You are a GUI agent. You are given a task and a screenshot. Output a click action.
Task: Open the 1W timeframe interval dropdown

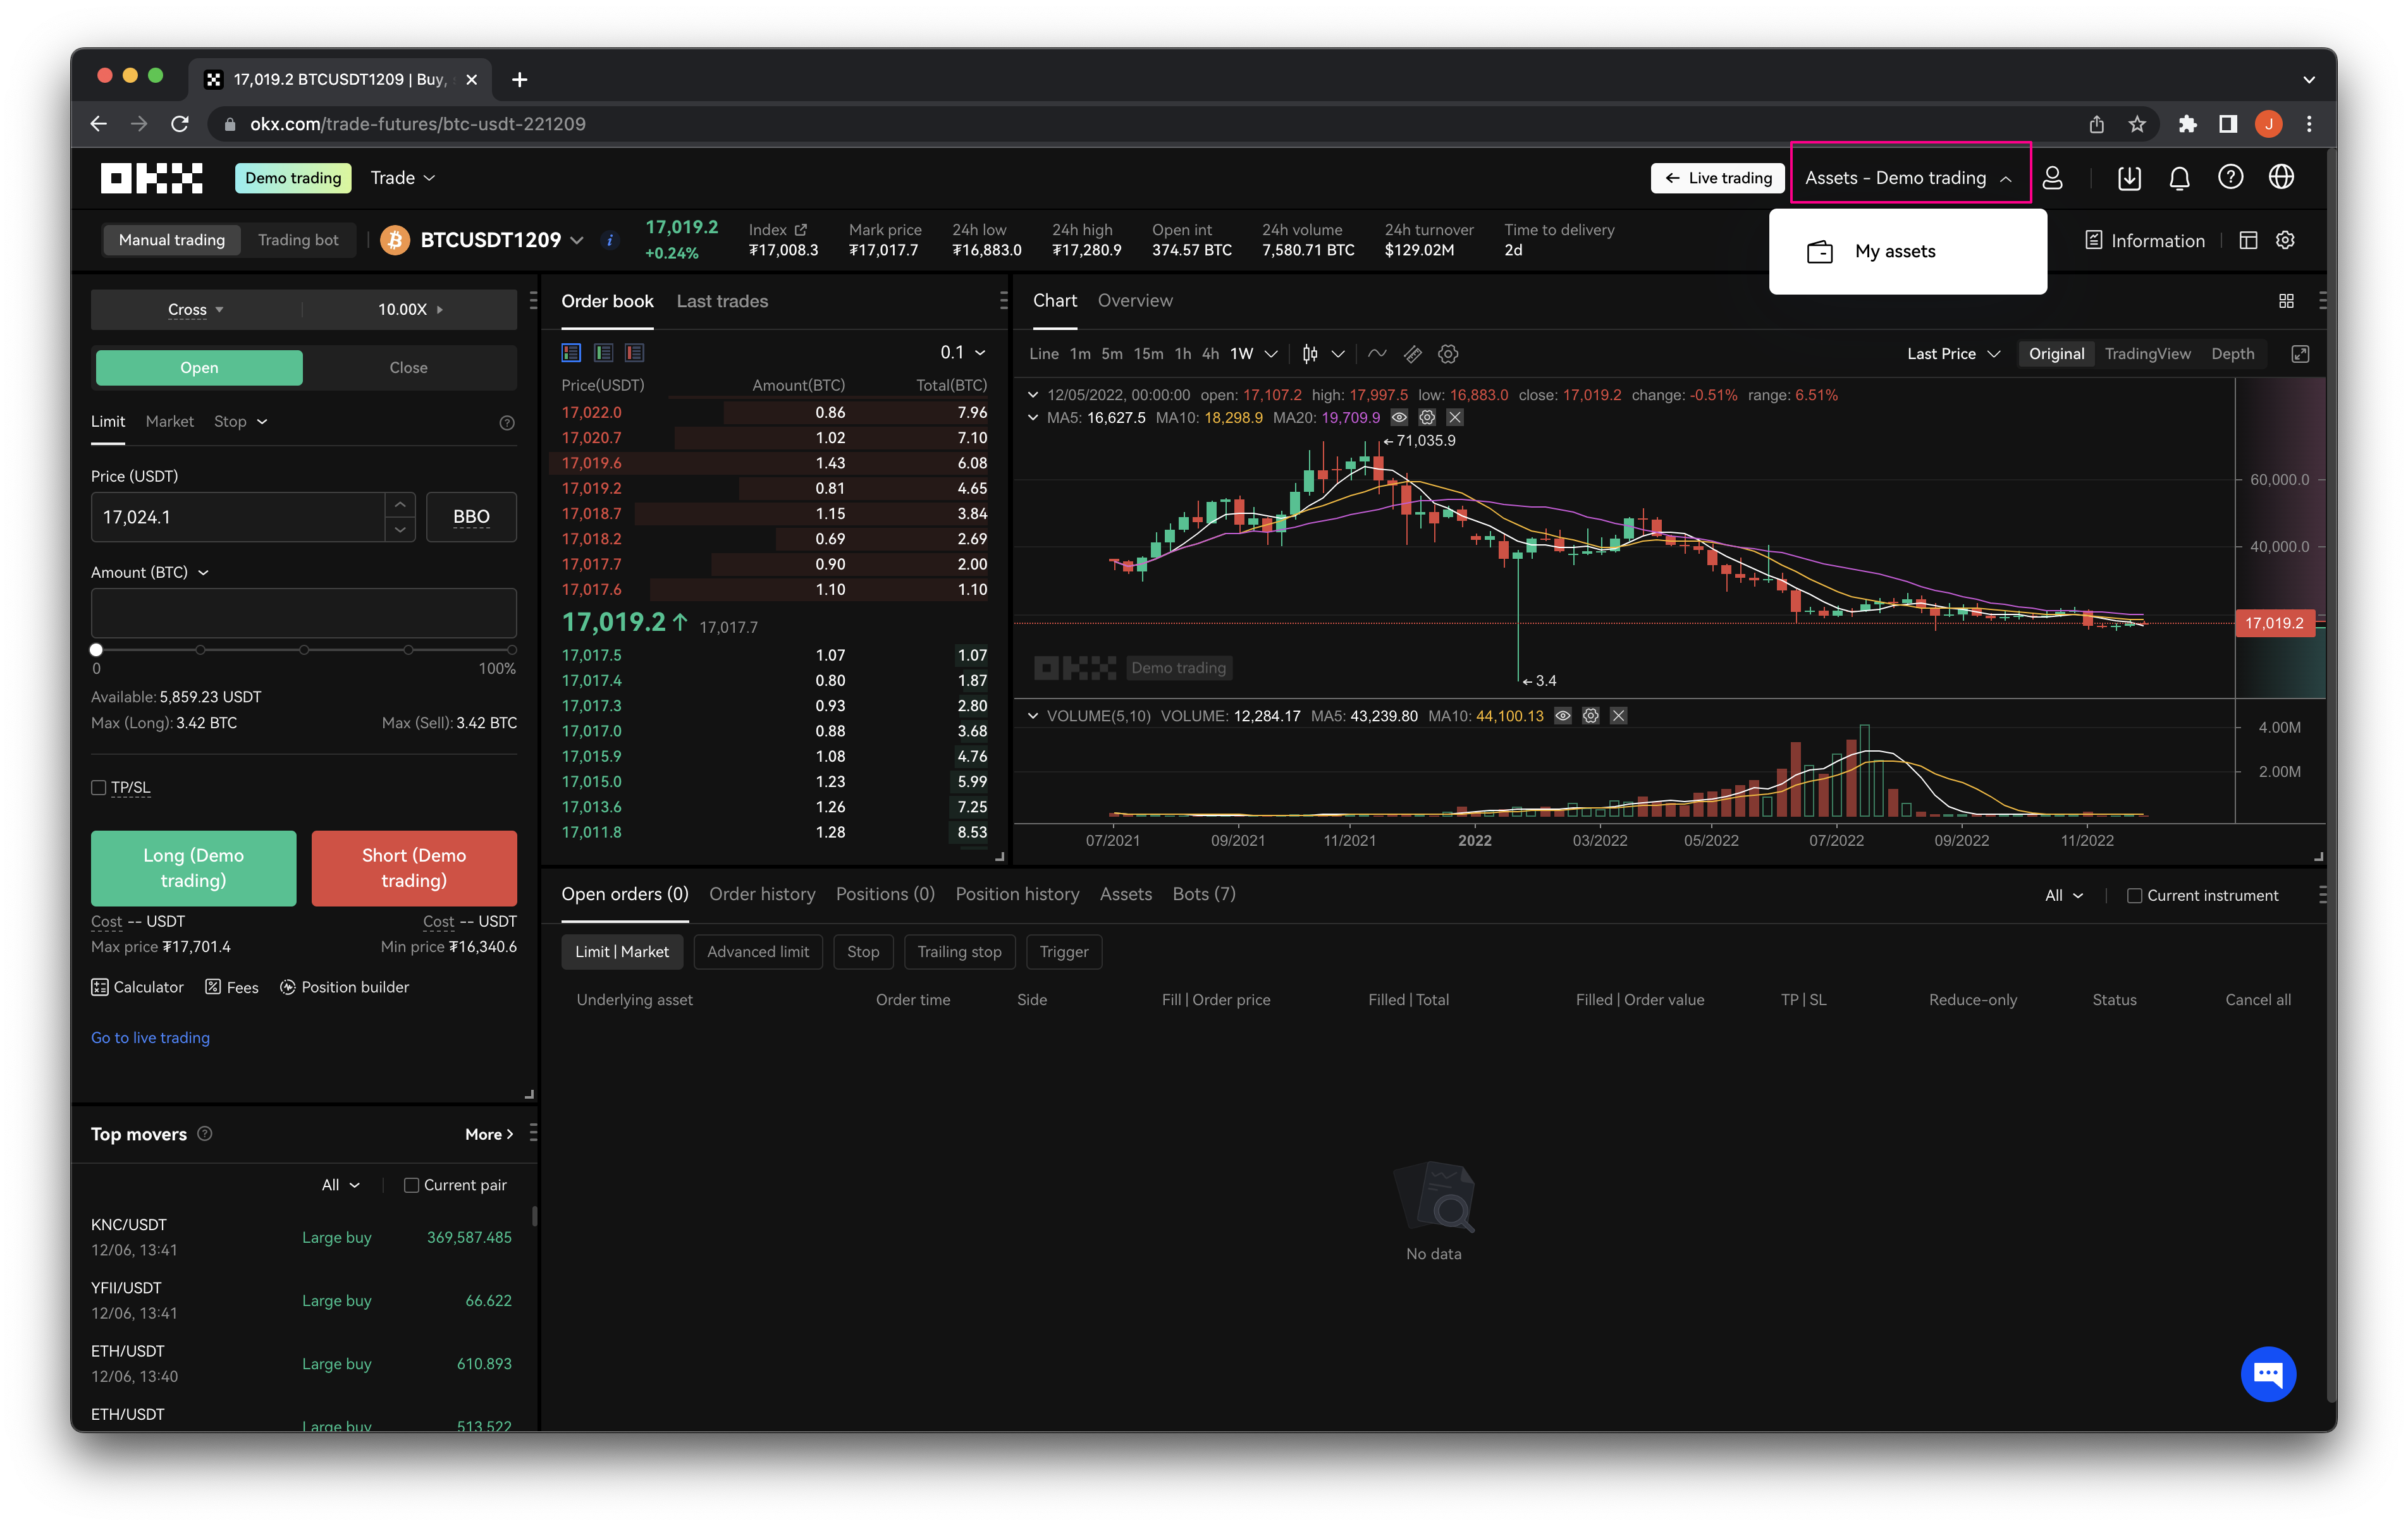1269,353
